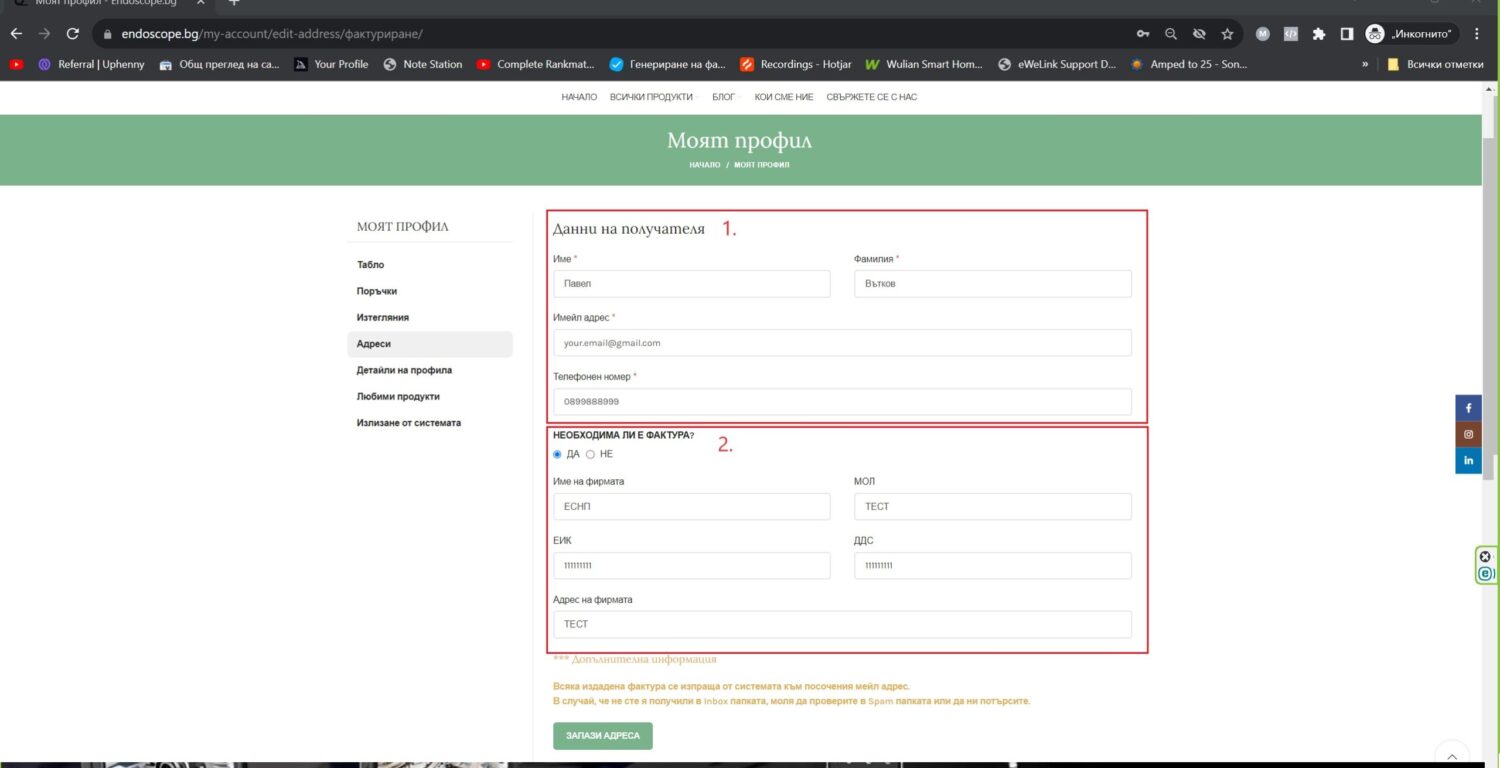Open the Note Station bookmark
1500x768 pixels.
423,64
